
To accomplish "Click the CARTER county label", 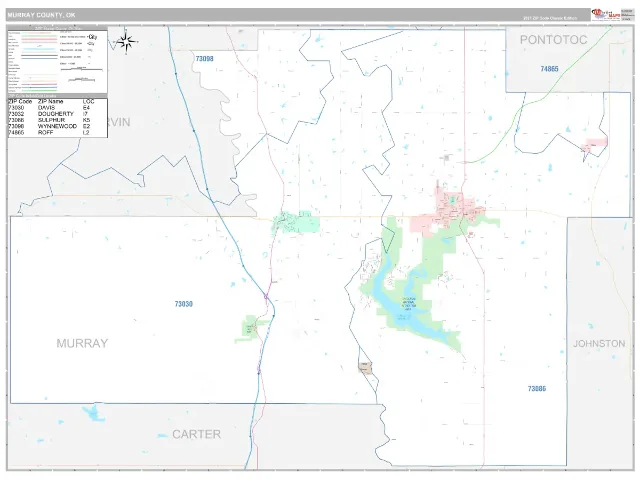I will pyautogui.click(x=196, y=434).
